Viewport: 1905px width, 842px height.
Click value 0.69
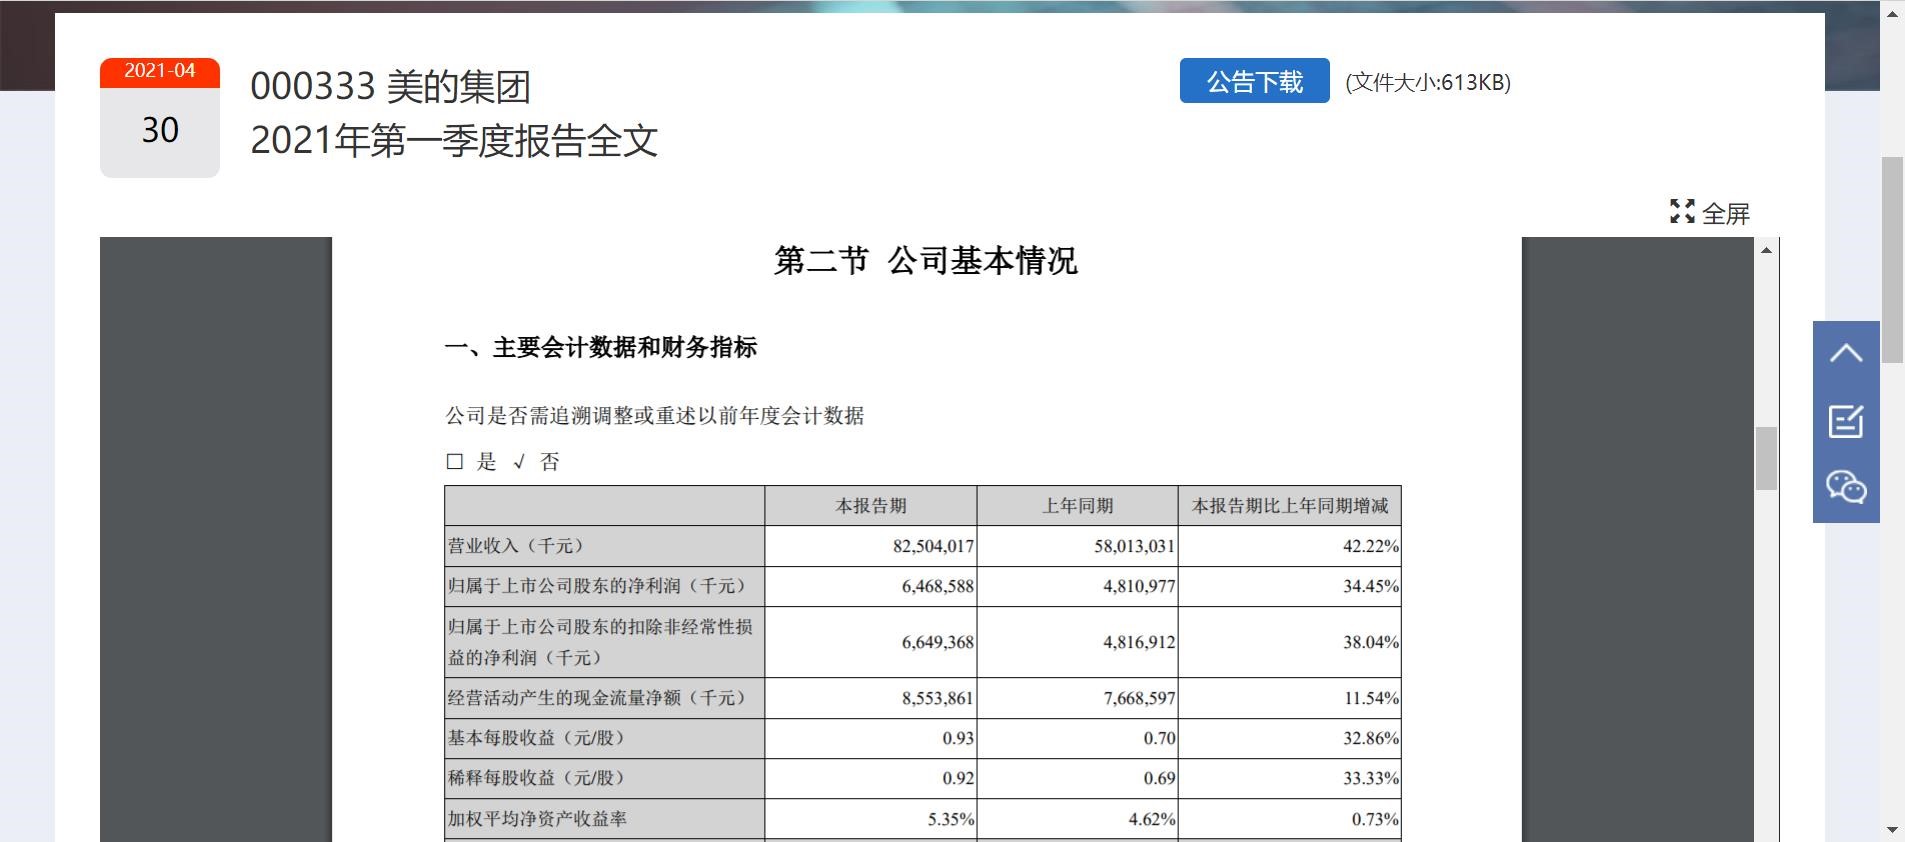pyautogui.click(x=1160, y=778)
